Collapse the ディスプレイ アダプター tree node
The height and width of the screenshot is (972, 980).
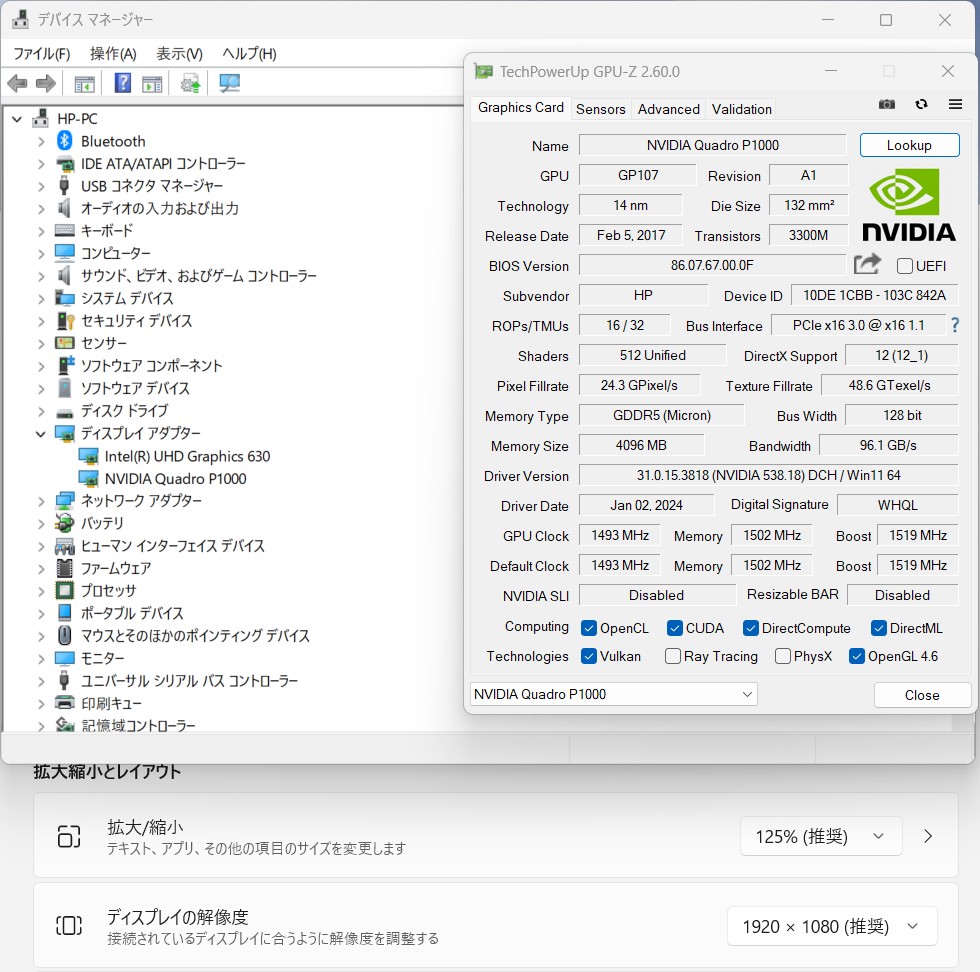point(41,434)
